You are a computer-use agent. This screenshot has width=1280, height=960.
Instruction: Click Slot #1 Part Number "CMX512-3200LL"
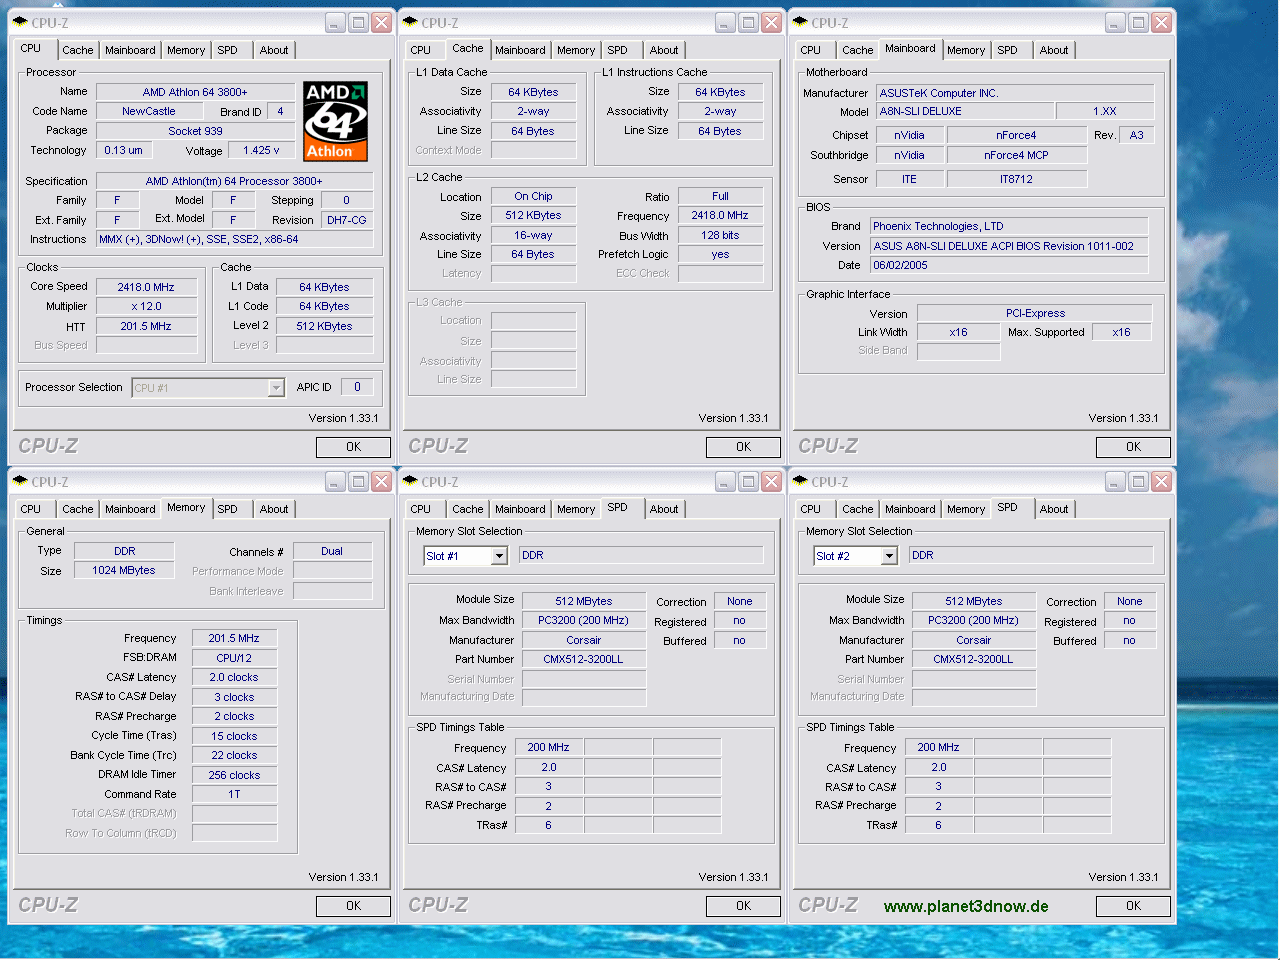tap(583, 659)
